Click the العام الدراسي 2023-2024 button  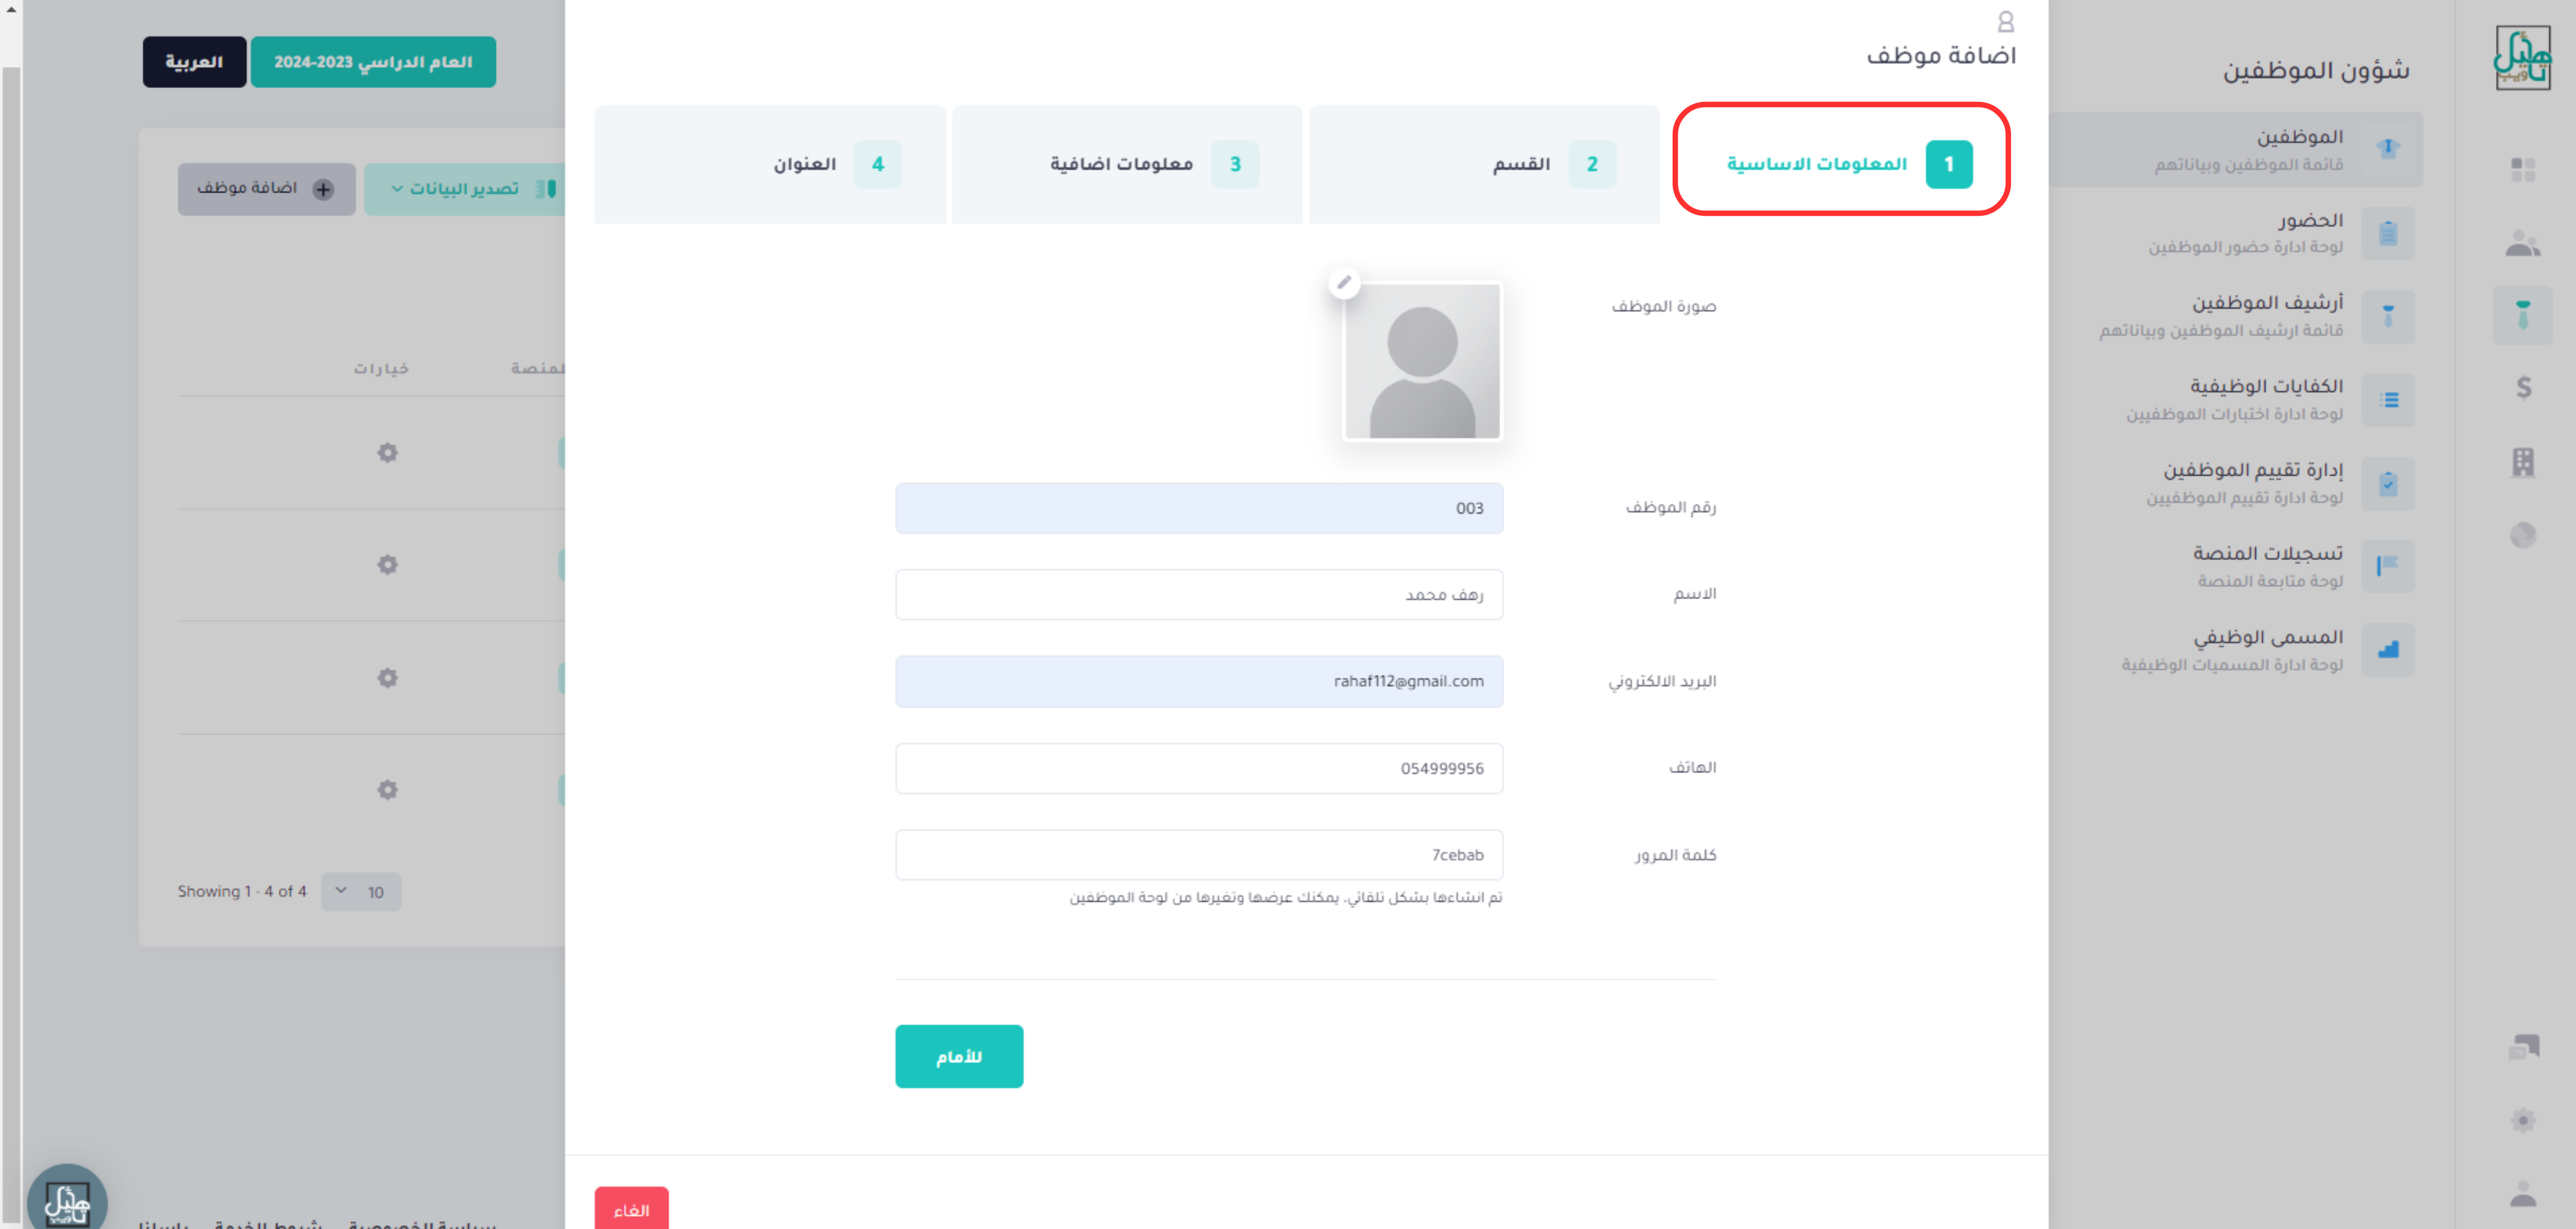[373, 62]
